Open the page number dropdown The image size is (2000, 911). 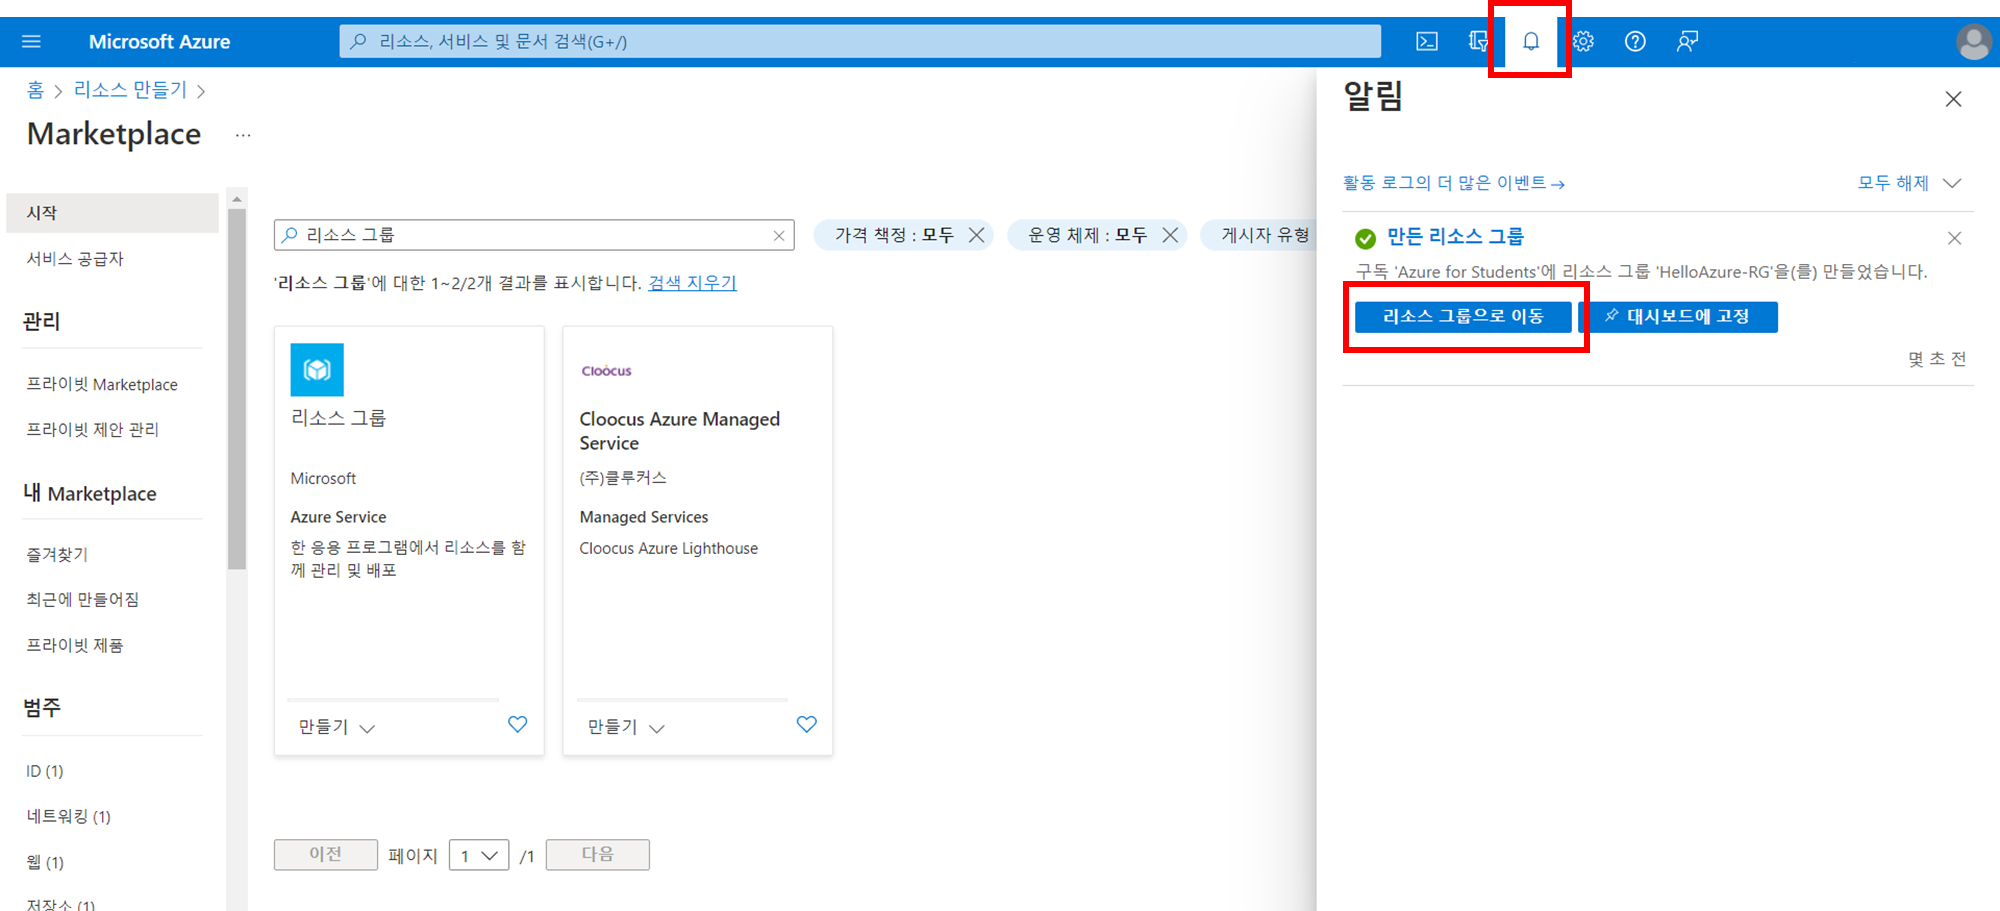479,855
